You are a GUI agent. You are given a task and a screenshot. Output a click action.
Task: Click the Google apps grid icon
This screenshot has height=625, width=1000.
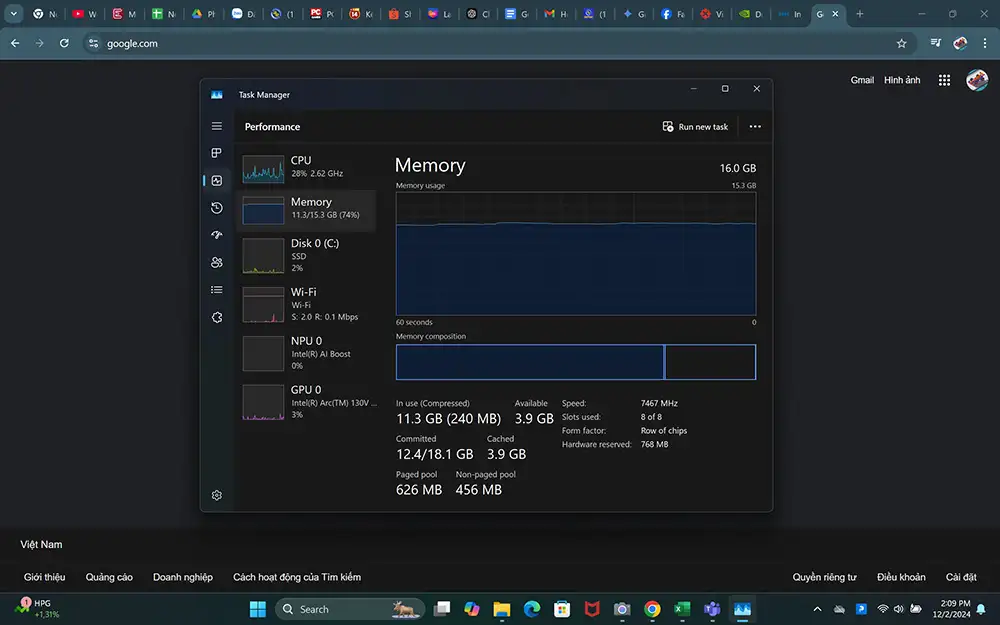(944, 80)
